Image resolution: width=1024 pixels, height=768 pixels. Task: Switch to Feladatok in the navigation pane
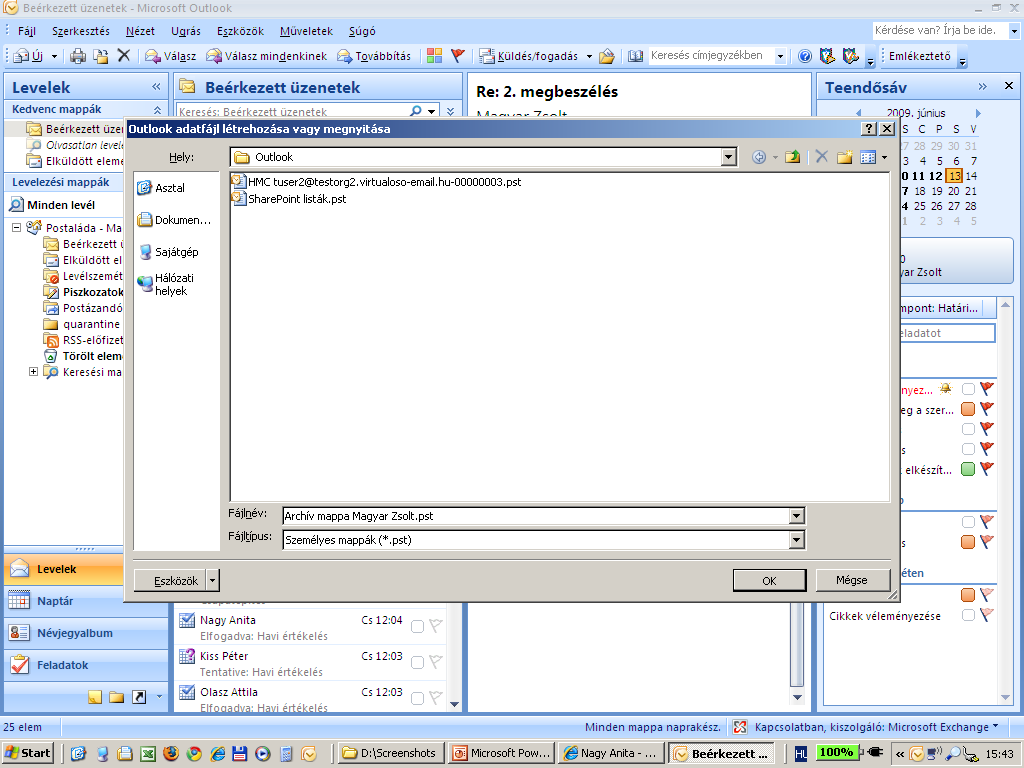click(86, 665)
